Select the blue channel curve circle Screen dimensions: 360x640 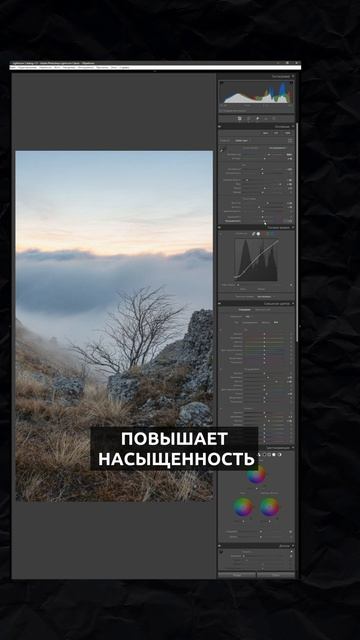275,234
